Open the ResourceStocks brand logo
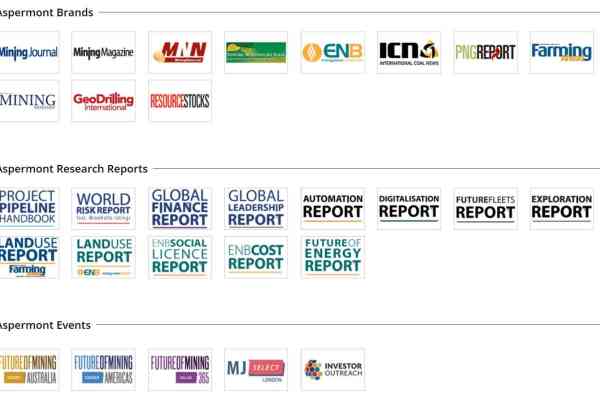 point(180,101)
